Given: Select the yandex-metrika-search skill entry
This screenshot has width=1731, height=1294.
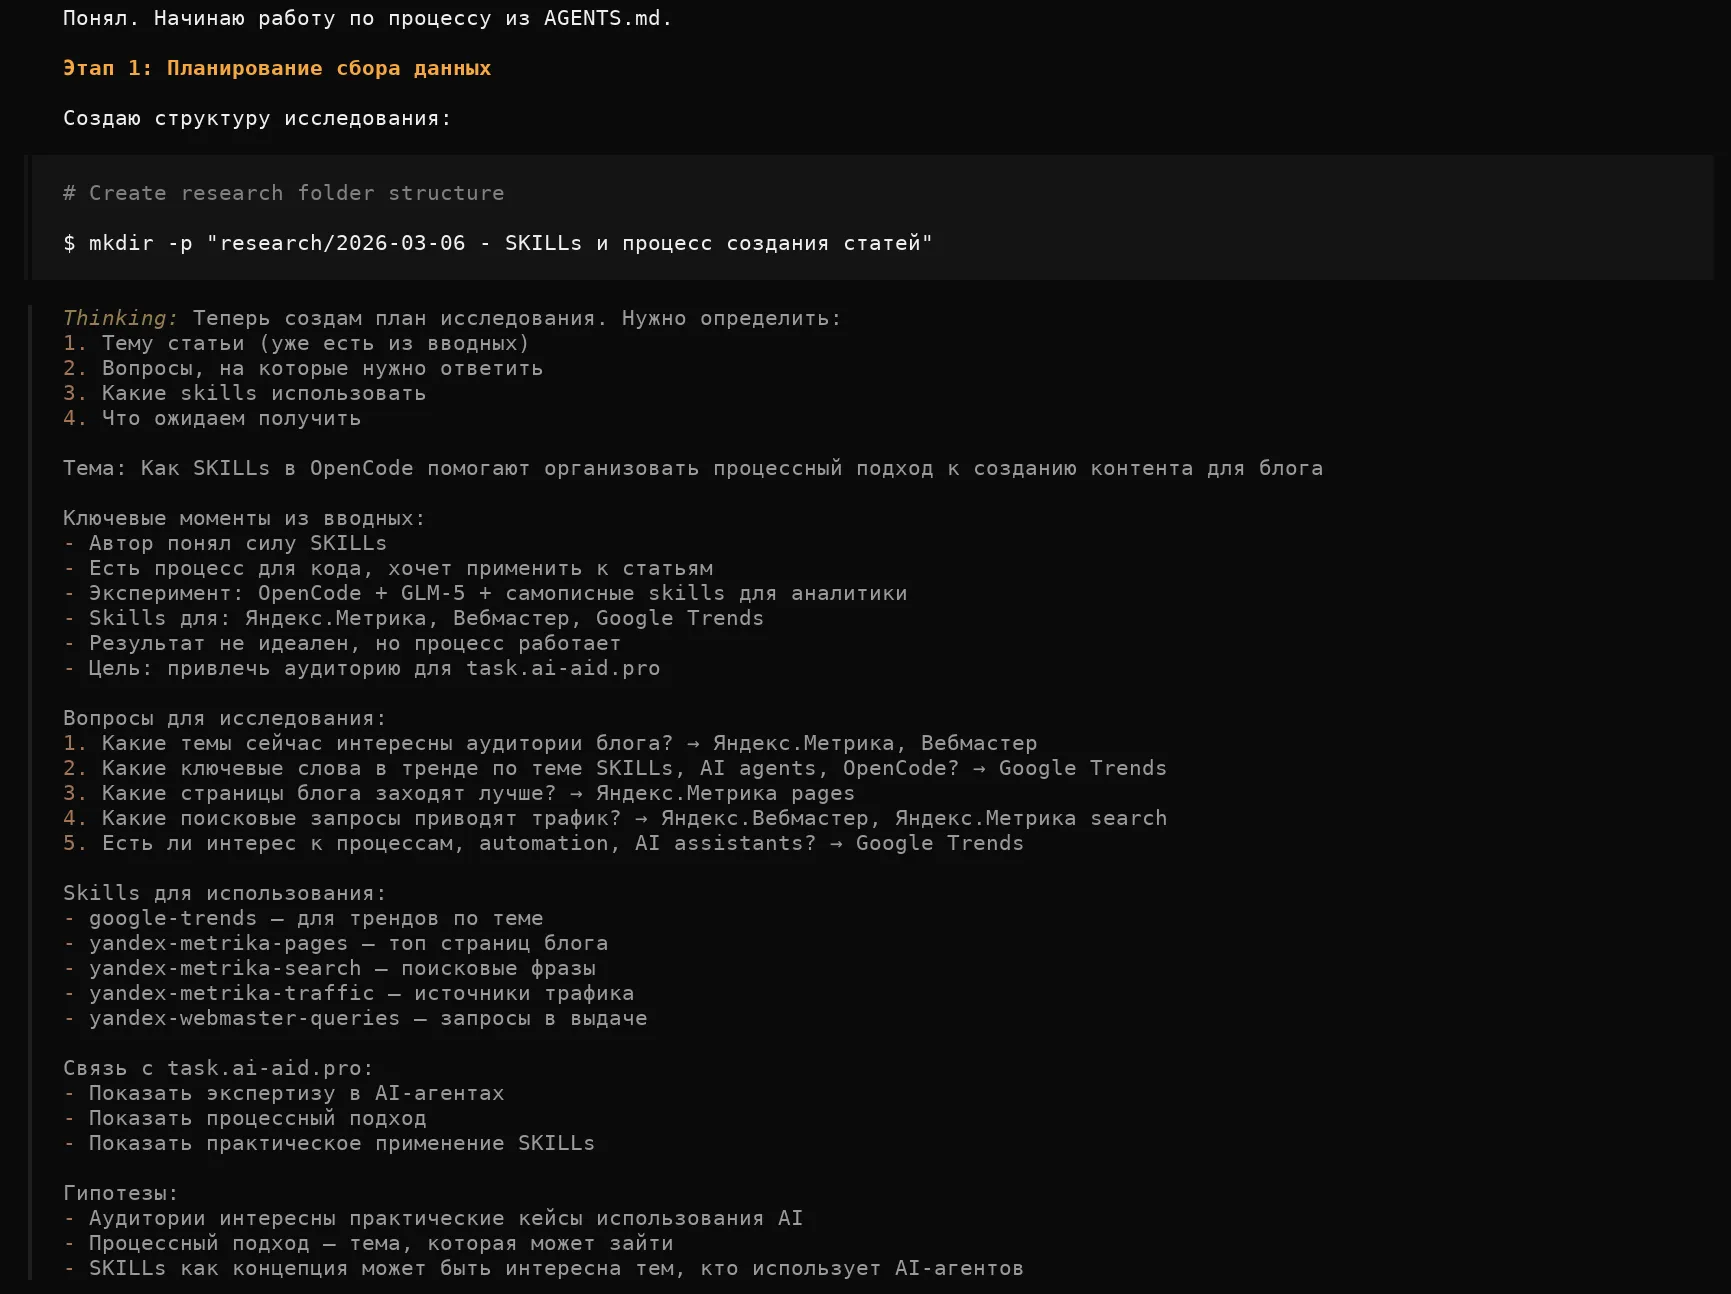Looking at the screenshot, I should coord(225,968).
